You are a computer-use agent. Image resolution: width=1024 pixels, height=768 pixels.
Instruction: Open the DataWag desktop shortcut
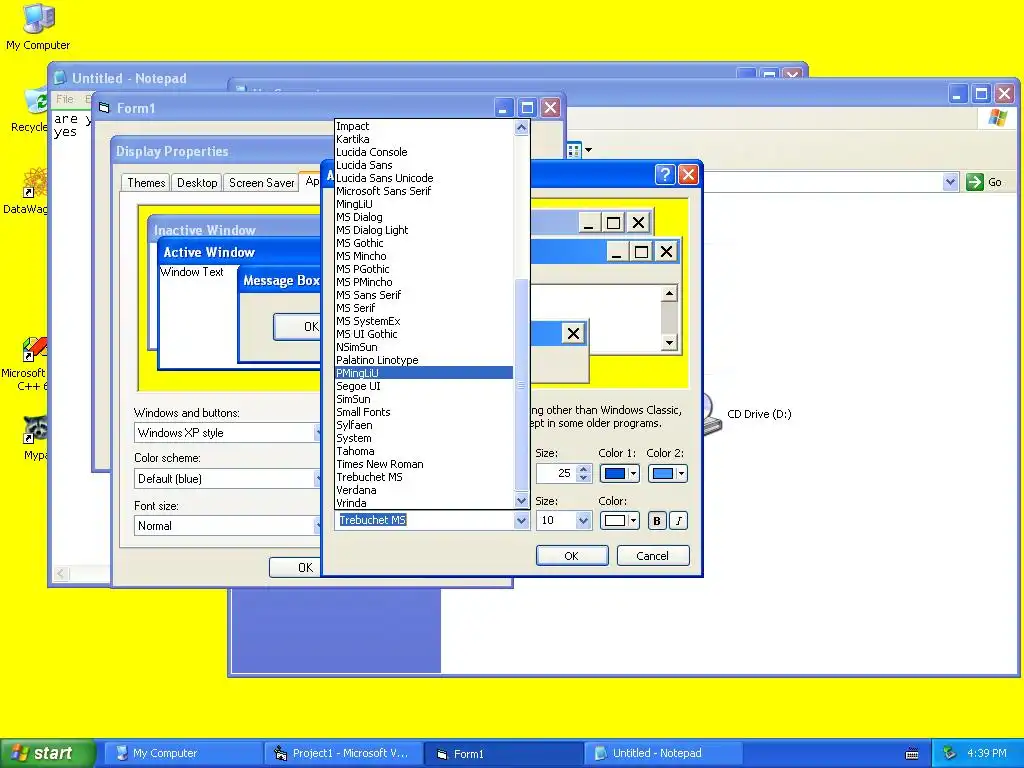pos(29,191)
